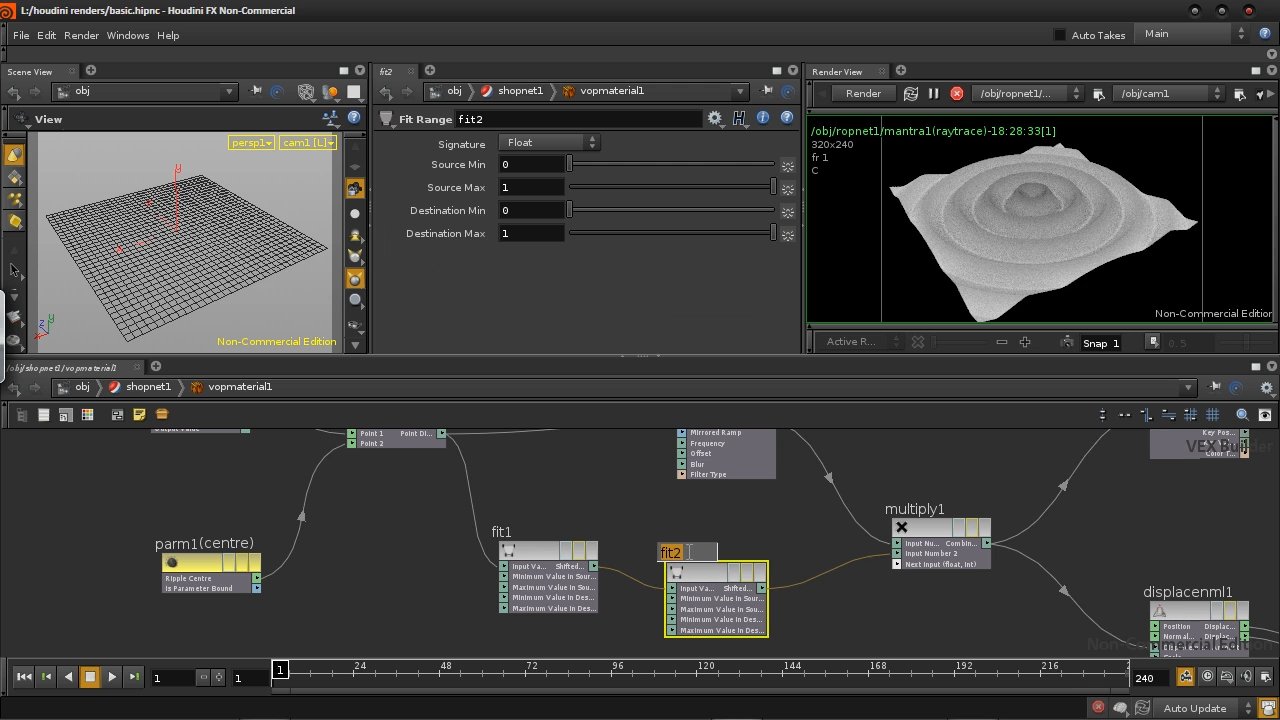Open the Render menu

coord(81,35)
